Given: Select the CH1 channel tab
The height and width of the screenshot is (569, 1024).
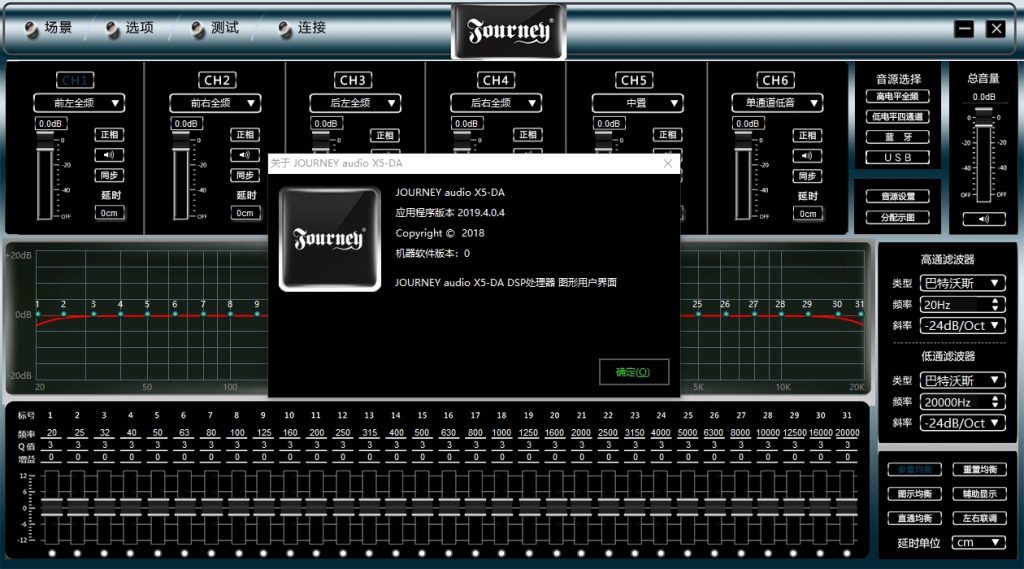Looking at the screenshot, I should (75, 80).
